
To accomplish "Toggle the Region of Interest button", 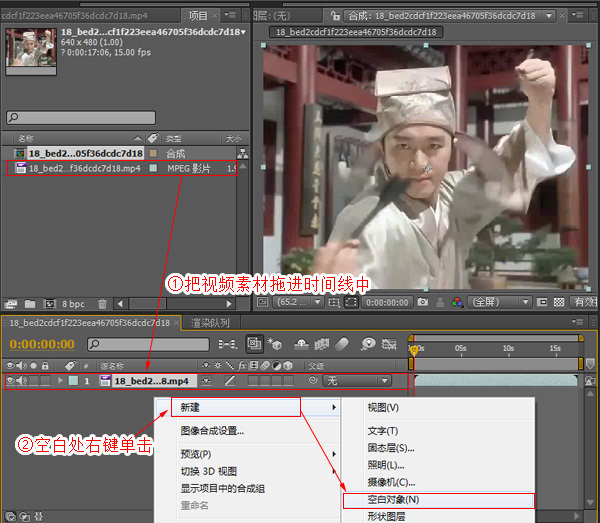I will (541, 302).
